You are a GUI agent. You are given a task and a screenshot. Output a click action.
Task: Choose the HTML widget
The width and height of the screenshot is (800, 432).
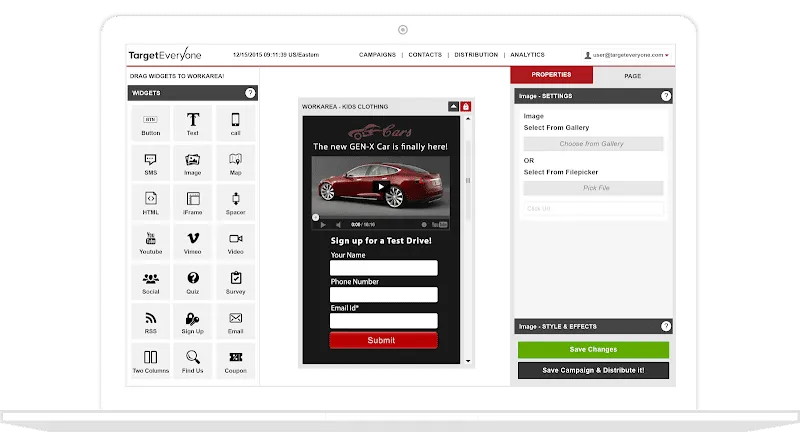pyautogui.click(x=150, y=202)
